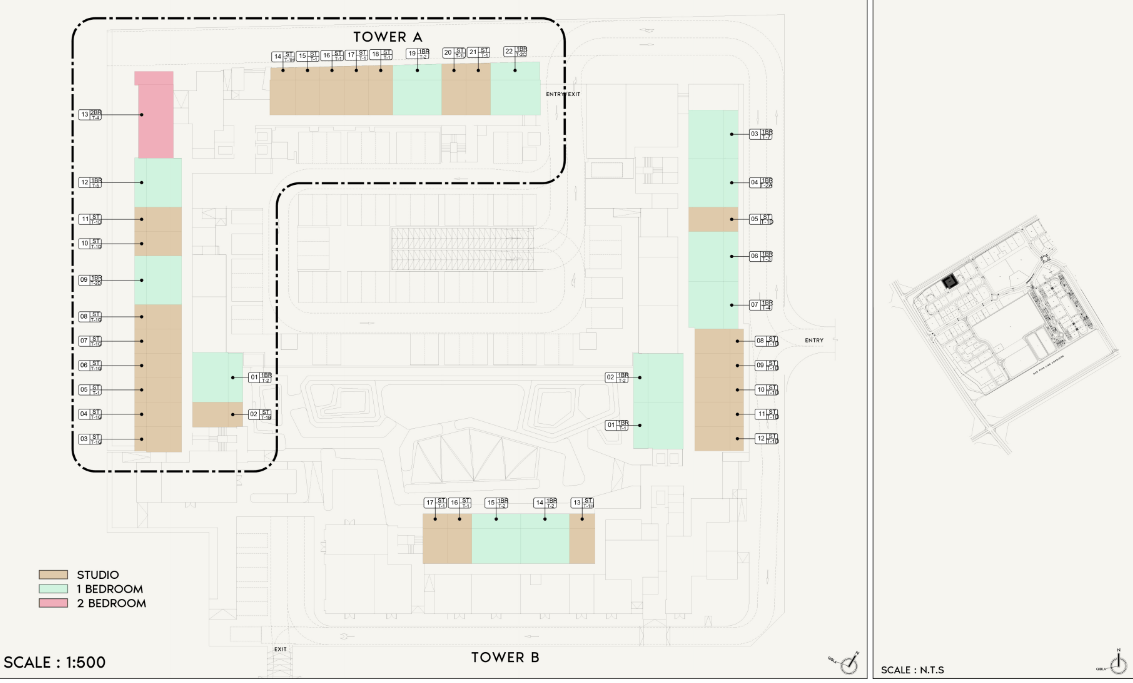Click the black highlighted block in key plan
Image resolution: width=1133 pixels, height=683 pixels.
click(949, 281)
